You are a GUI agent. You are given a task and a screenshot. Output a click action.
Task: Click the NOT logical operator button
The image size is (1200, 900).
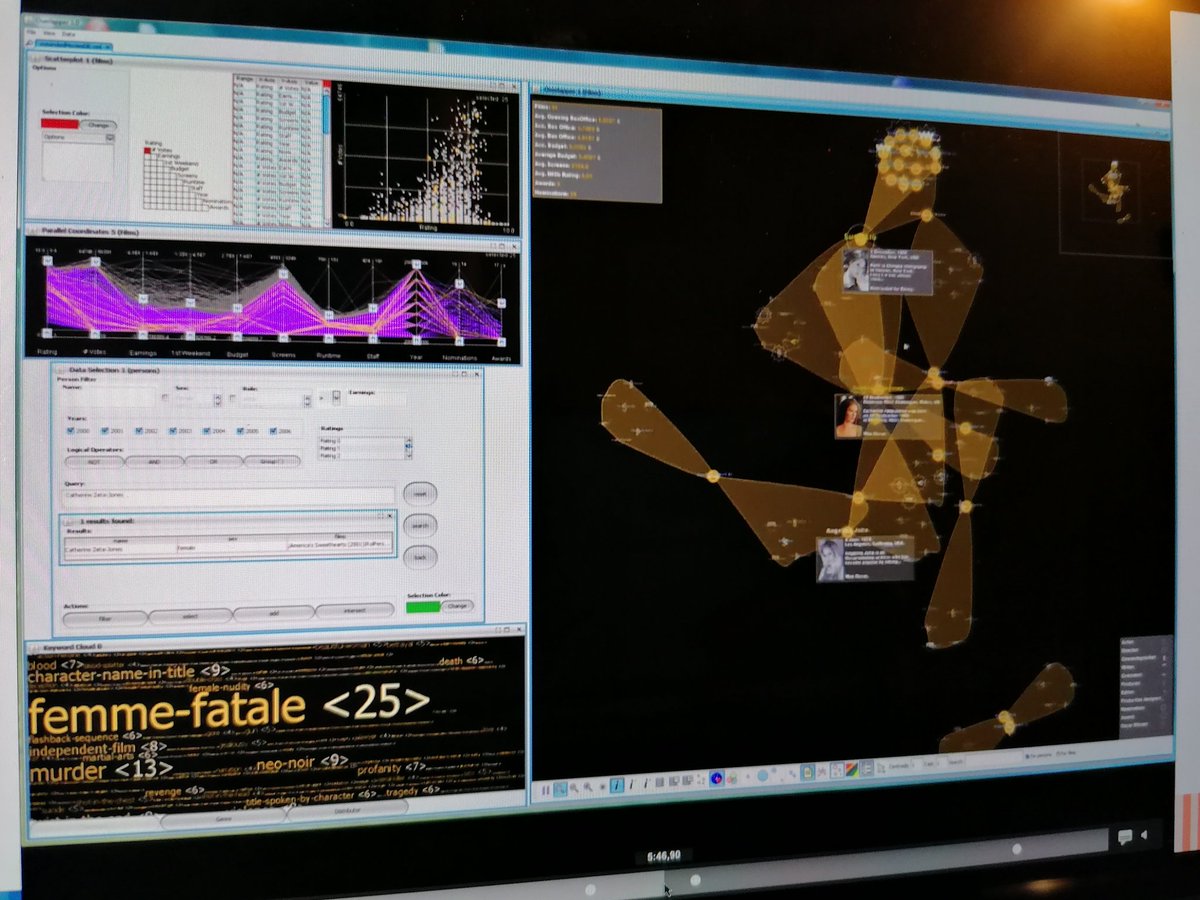point(94,461)
